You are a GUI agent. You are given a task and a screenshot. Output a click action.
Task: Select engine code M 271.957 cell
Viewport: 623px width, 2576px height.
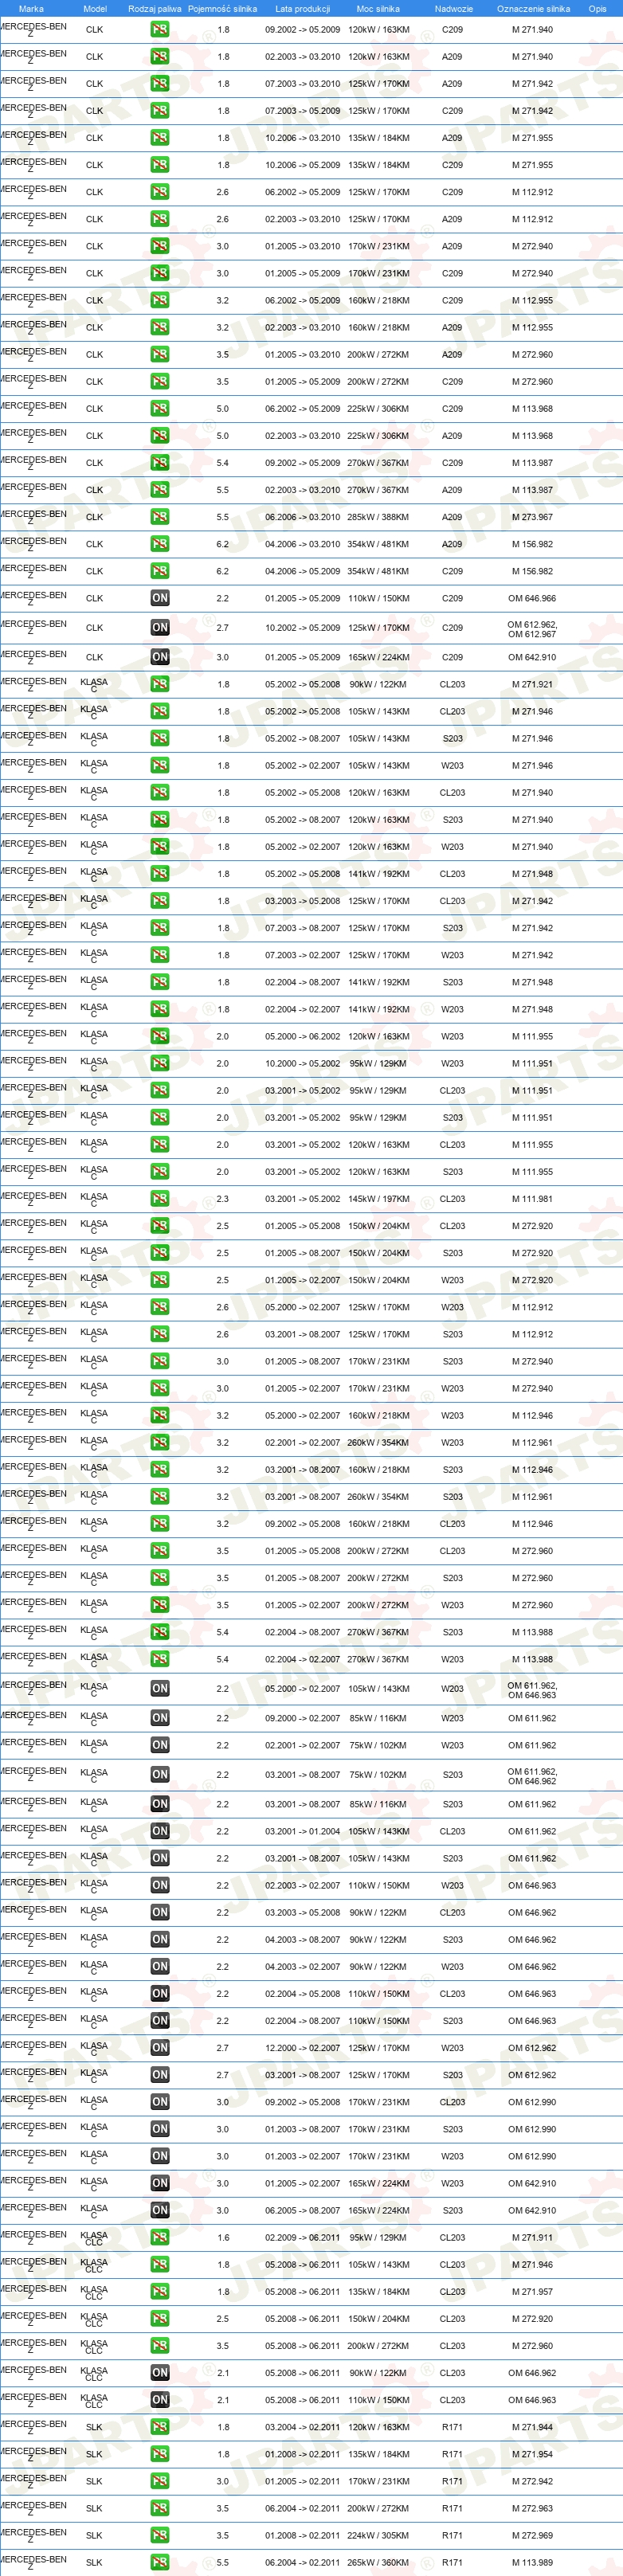532,2291
